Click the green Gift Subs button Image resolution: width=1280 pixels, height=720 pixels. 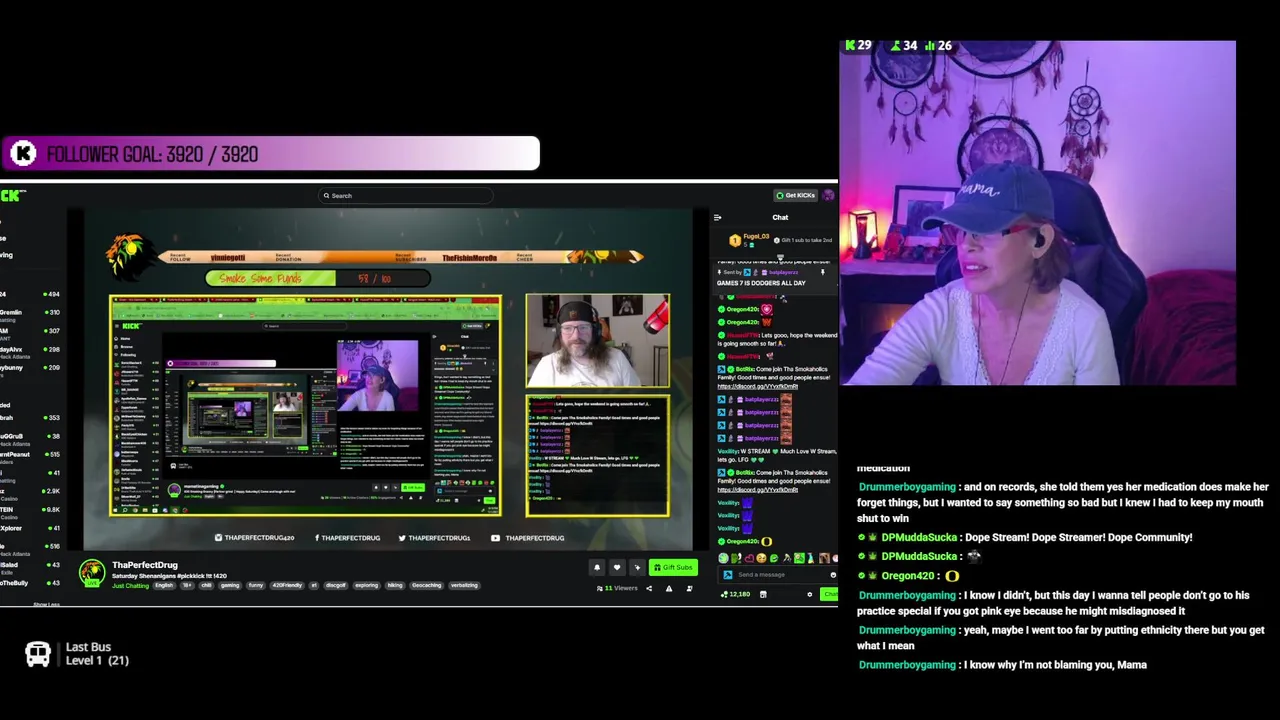(673, 568)
